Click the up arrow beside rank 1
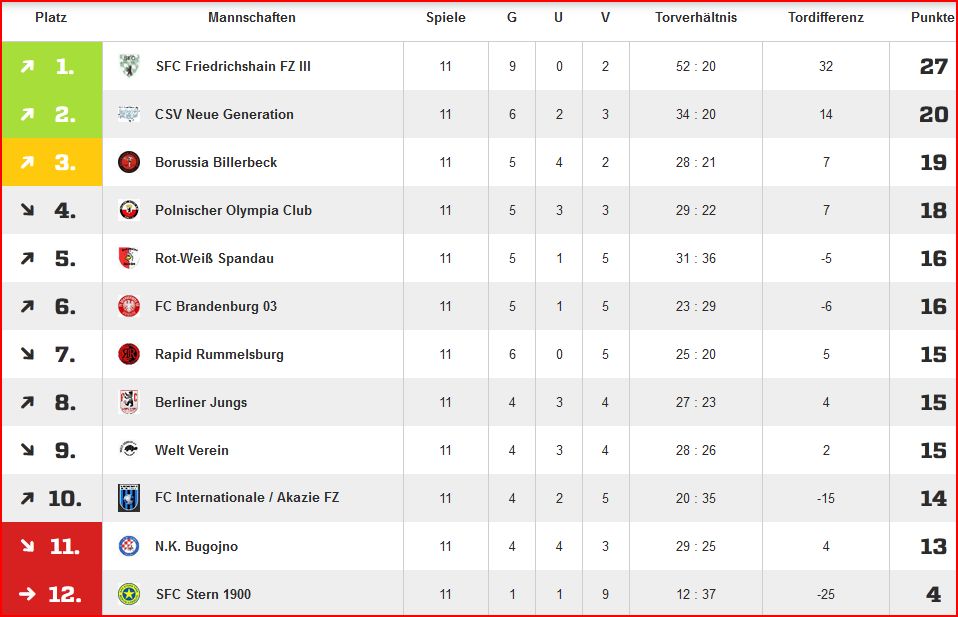This screenshot has width=958, height=617. click(x=27, y=66)
